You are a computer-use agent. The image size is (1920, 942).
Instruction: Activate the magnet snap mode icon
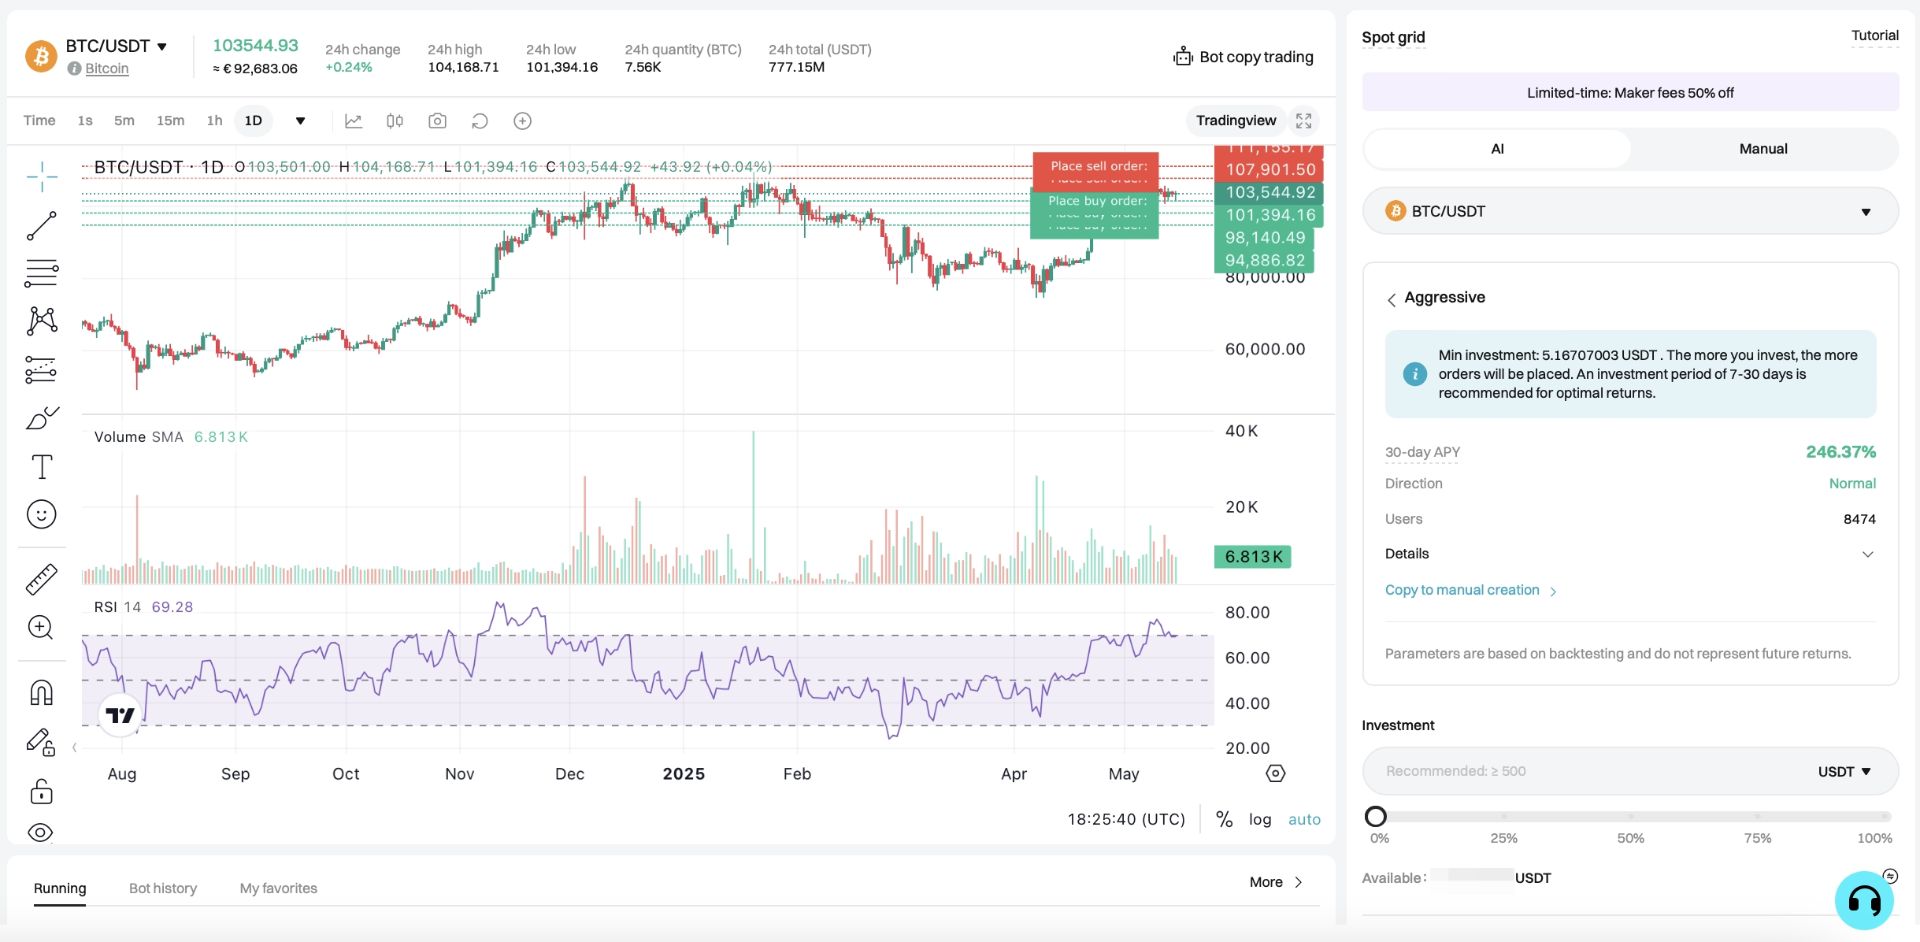[41, 692]
